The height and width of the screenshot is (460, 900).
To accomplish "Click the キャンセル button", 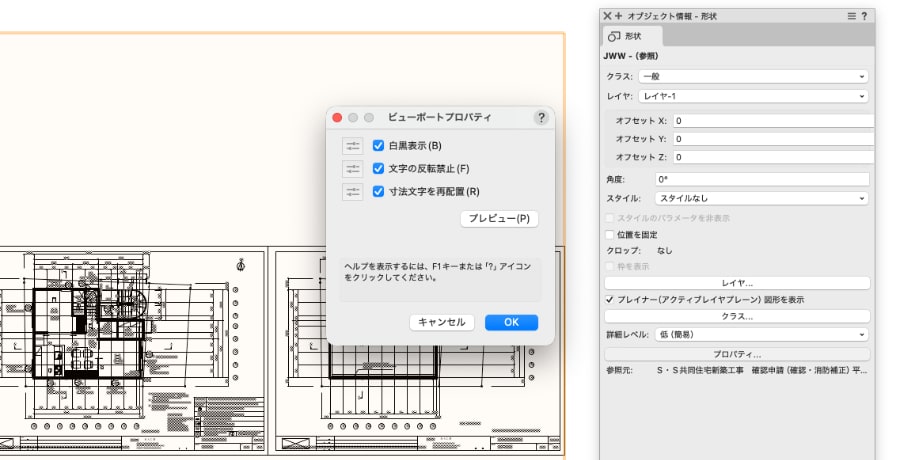I will (442, 323).
